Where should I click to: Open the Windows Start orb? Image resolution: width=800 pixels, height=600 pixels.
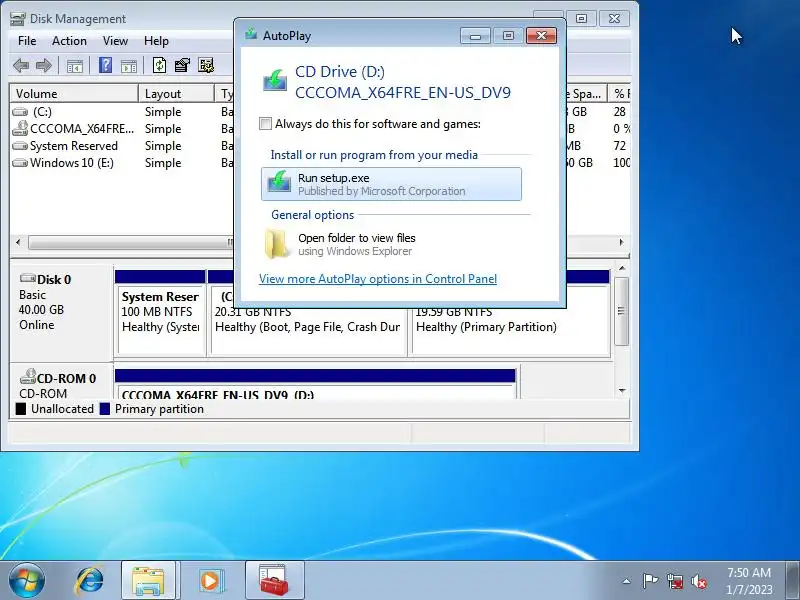coord(27,580)
